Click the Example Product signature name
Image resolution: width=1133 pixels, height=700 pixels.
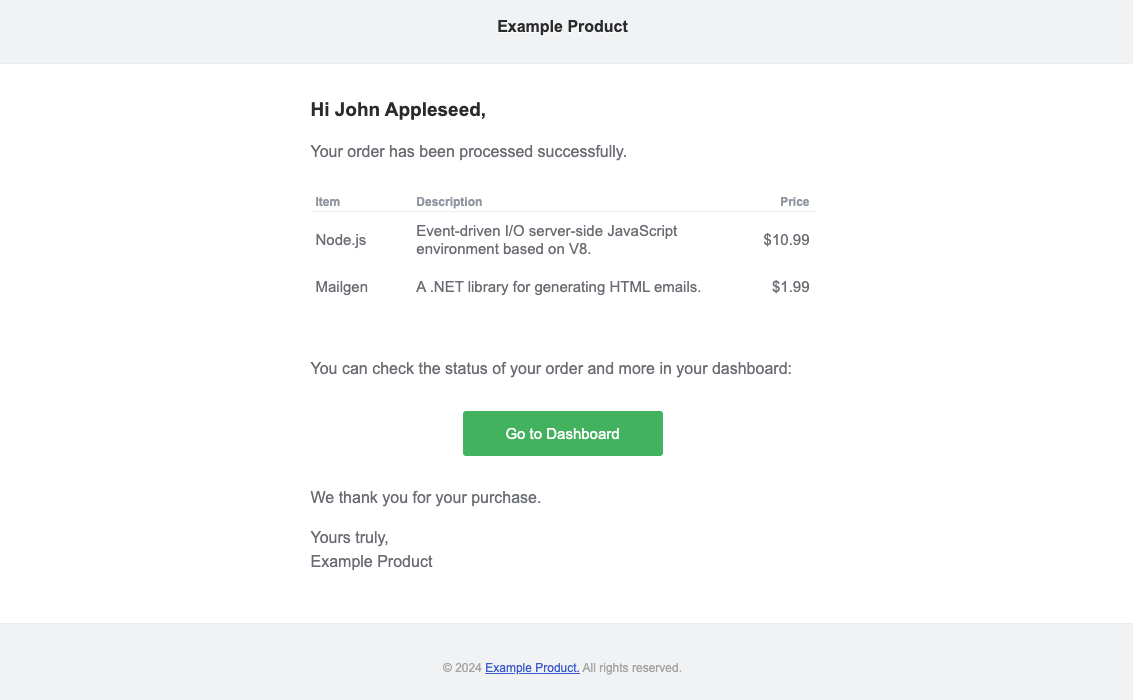pos(371,562)
